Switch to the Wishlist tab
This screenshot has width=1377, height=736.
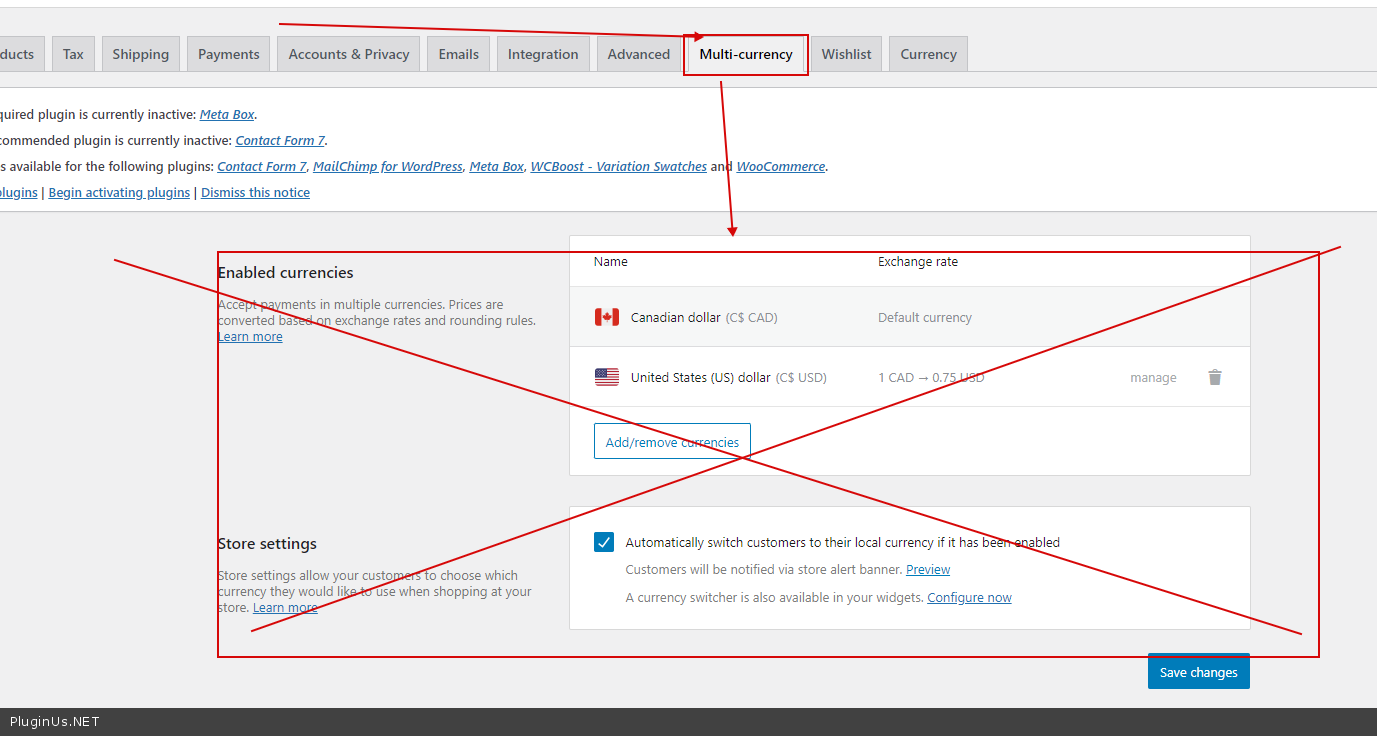(x=846, y=54)
